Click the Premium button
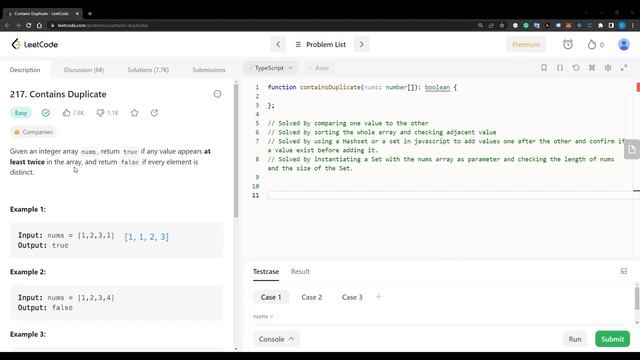Image resolution: width=640 pixels, height=360 pixels. click(x=526, y=44)
